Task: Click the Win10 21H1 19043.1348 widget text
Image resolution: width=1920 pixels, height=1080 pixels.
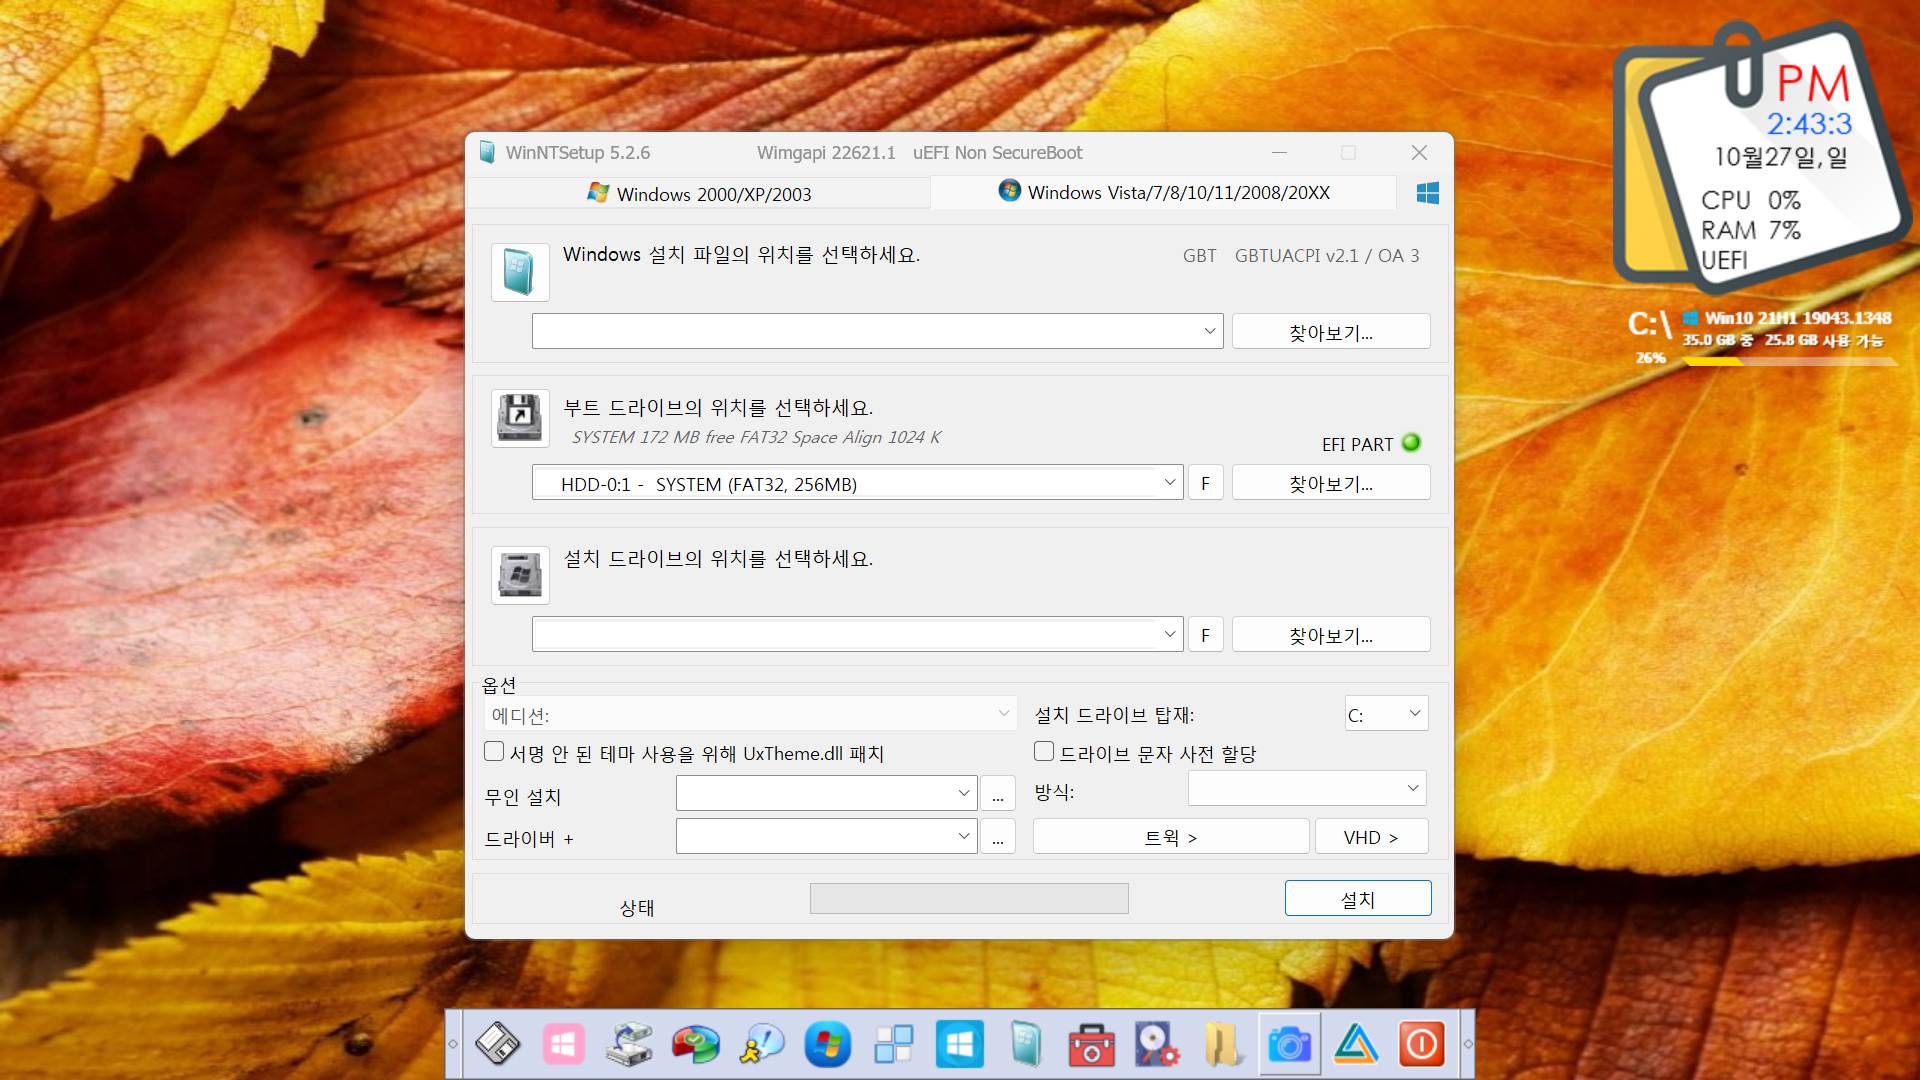Action: pos(1797,318)
